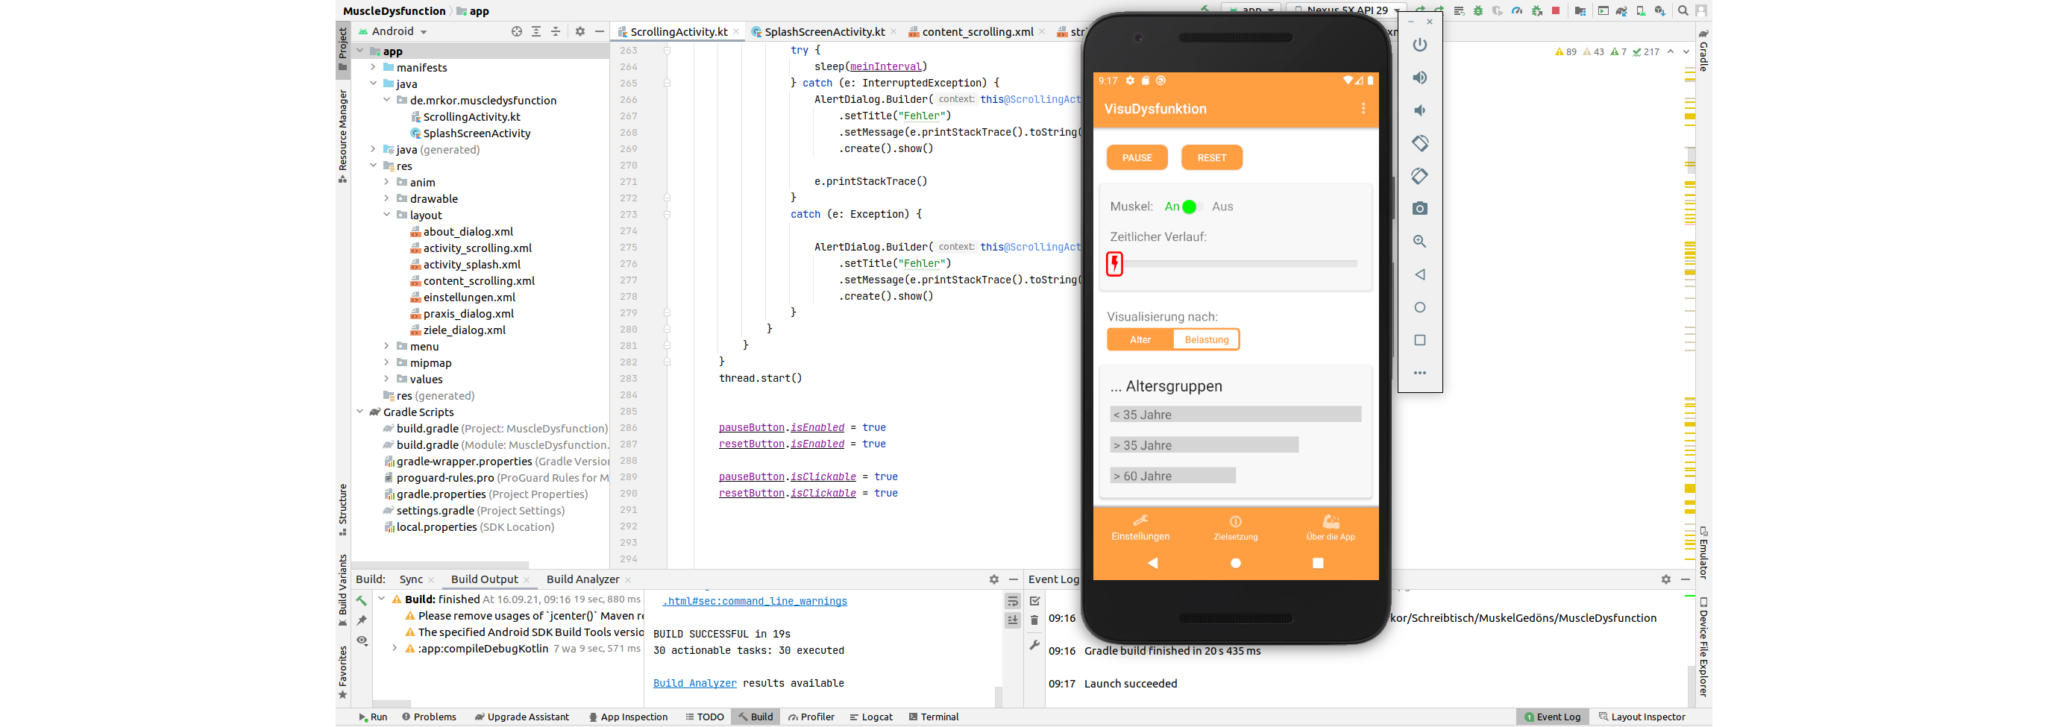Open the wrench settings in Event Log
Screen dimensions: 2048x727
tap(1034, 645)
